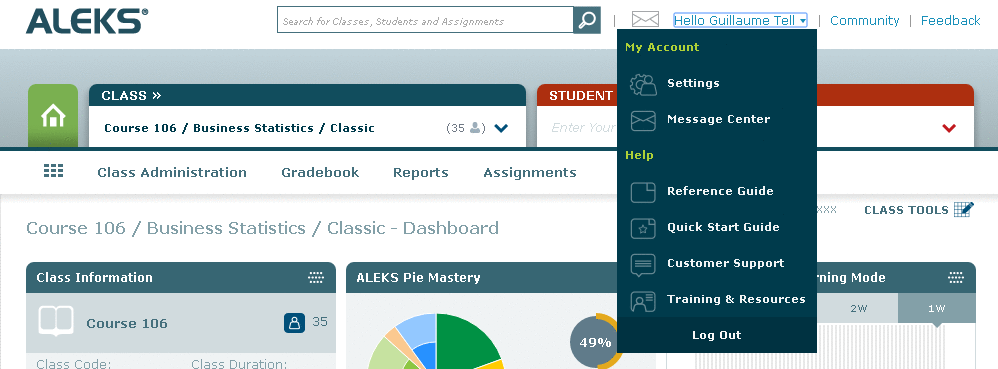Click the student roster icon beside 35
The height and width of the screenshot is (369, 998).
tap(294, 323)
